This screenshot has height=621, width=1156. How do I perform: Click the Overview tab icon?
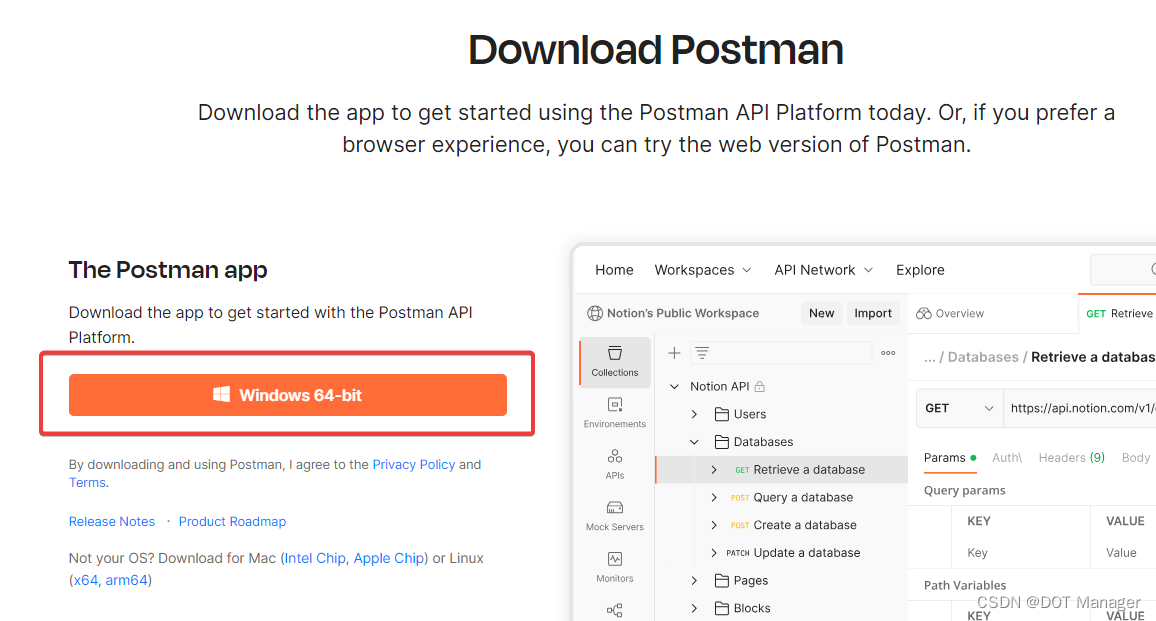pyautogui.click(x=924, y=313)
